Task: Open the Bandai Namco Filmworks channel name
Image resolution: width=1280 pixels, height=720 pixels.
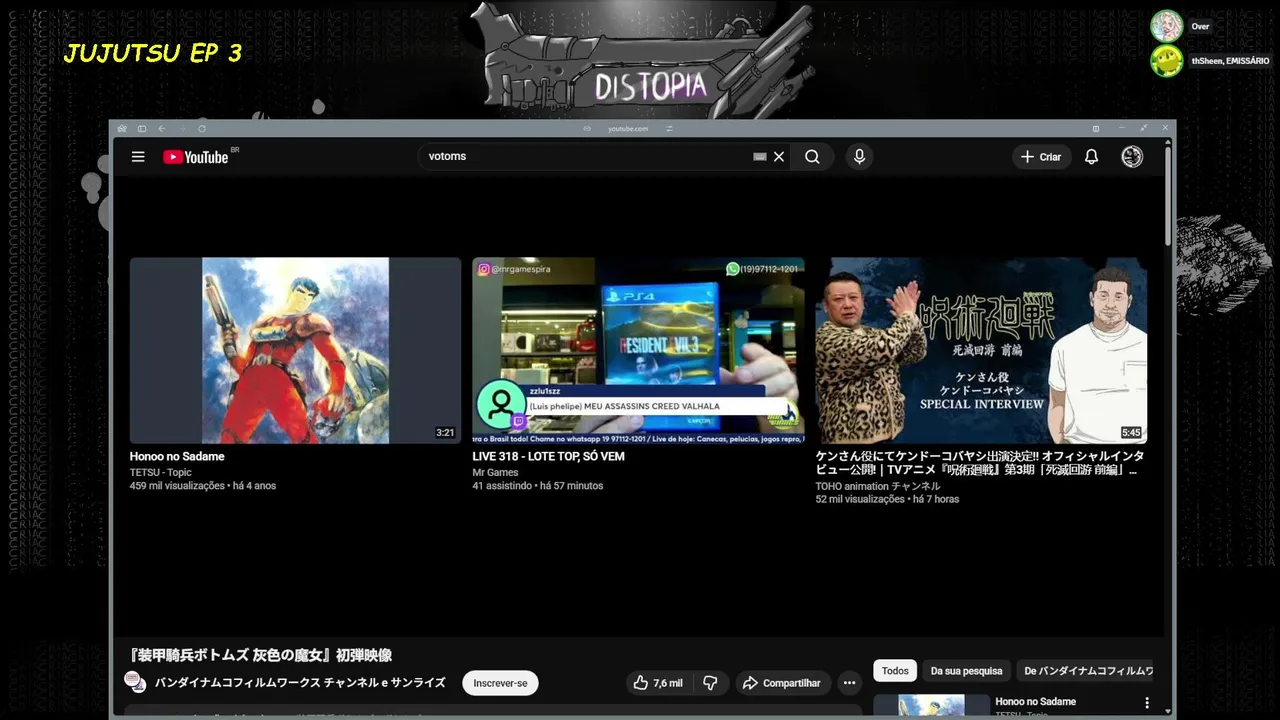Action: [x=300, y=683]
